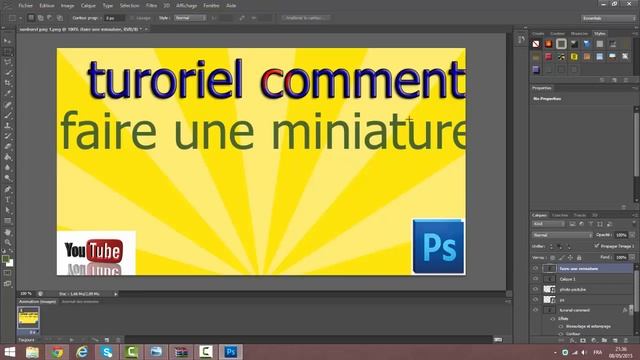
Task: Select the Eraser tool
Action: [x=7, y=146]
